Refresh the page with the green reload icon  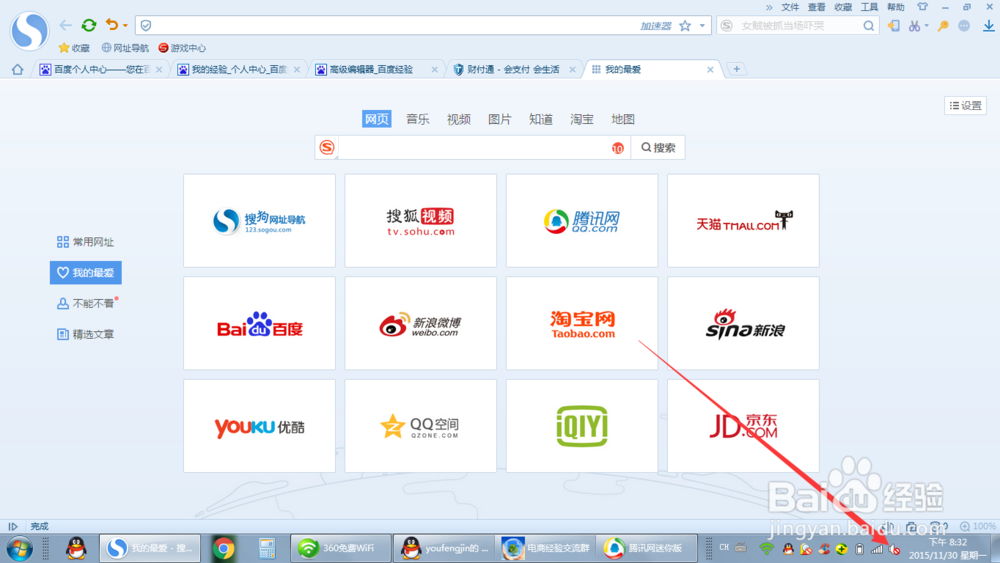89,26
